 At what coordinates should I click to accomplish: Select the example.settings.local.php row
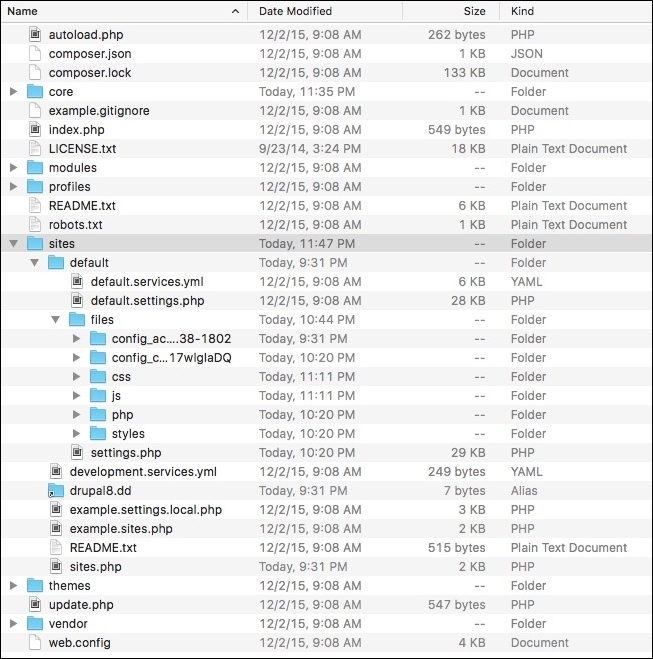(x=326, y=509)
